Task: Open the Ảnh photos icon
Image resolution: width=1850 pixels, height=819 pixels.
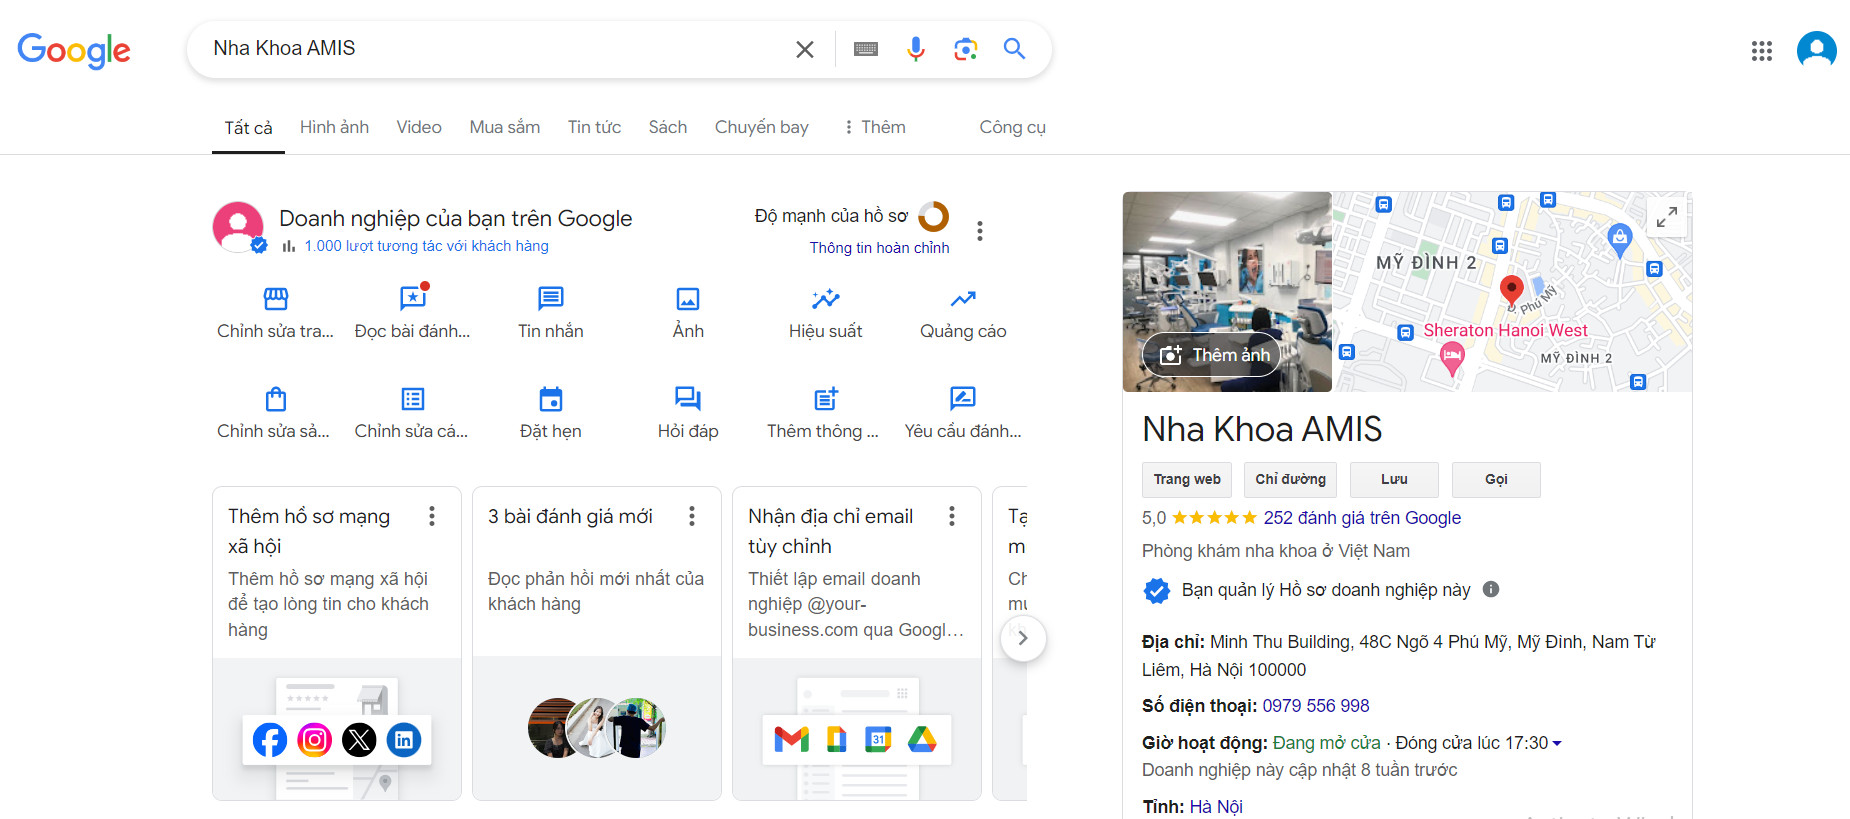Action: pyautogui.click(x=688, y=298)
